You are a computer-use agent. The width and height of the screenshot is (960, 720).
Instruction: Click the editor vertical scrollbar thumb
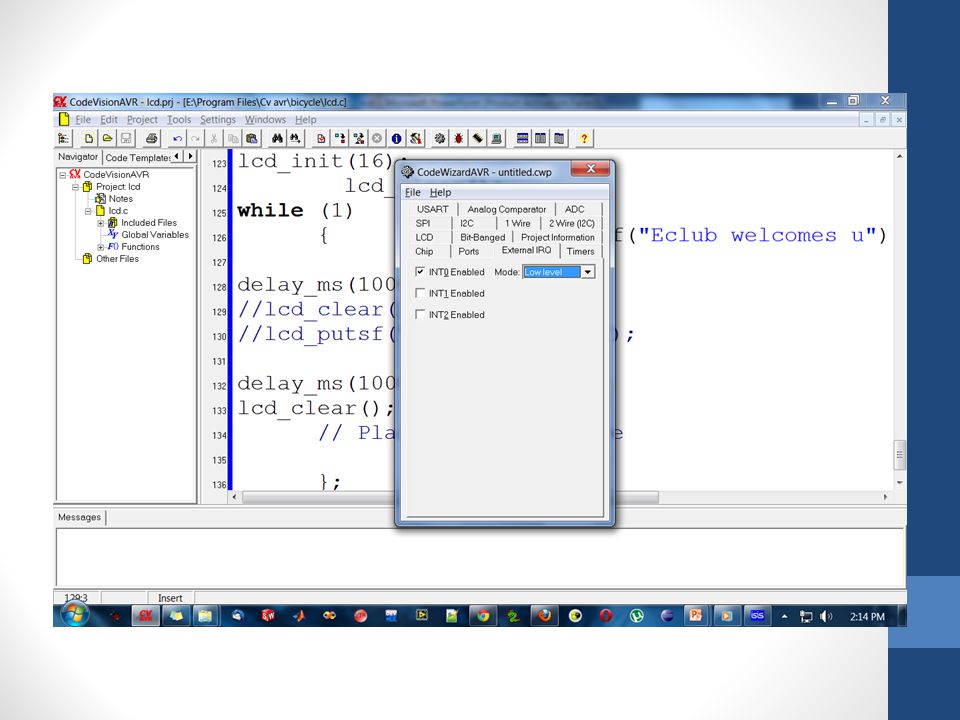point(899,455)
